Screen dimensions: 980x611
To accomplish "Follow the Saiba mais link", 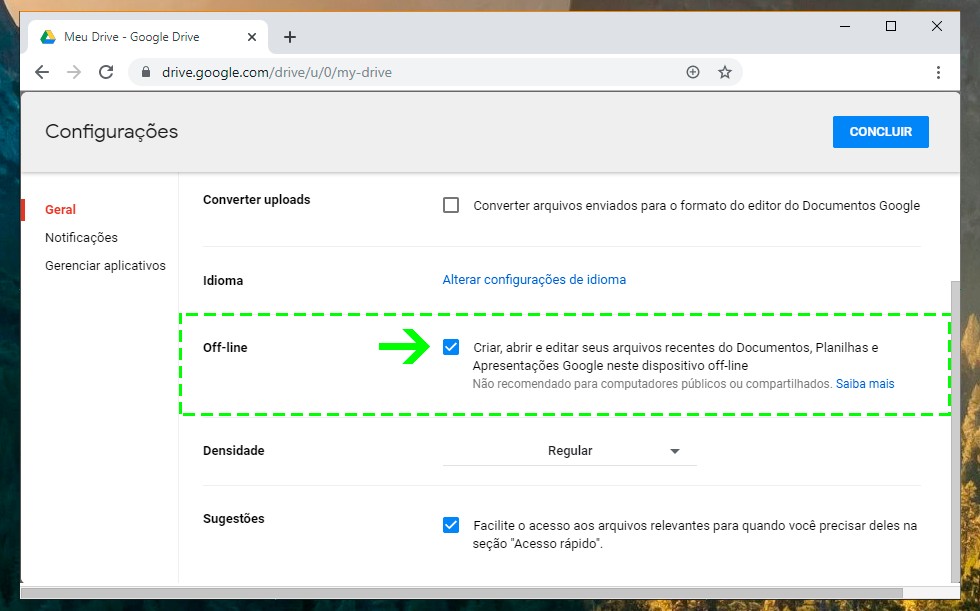I will [x=865, y=384].
